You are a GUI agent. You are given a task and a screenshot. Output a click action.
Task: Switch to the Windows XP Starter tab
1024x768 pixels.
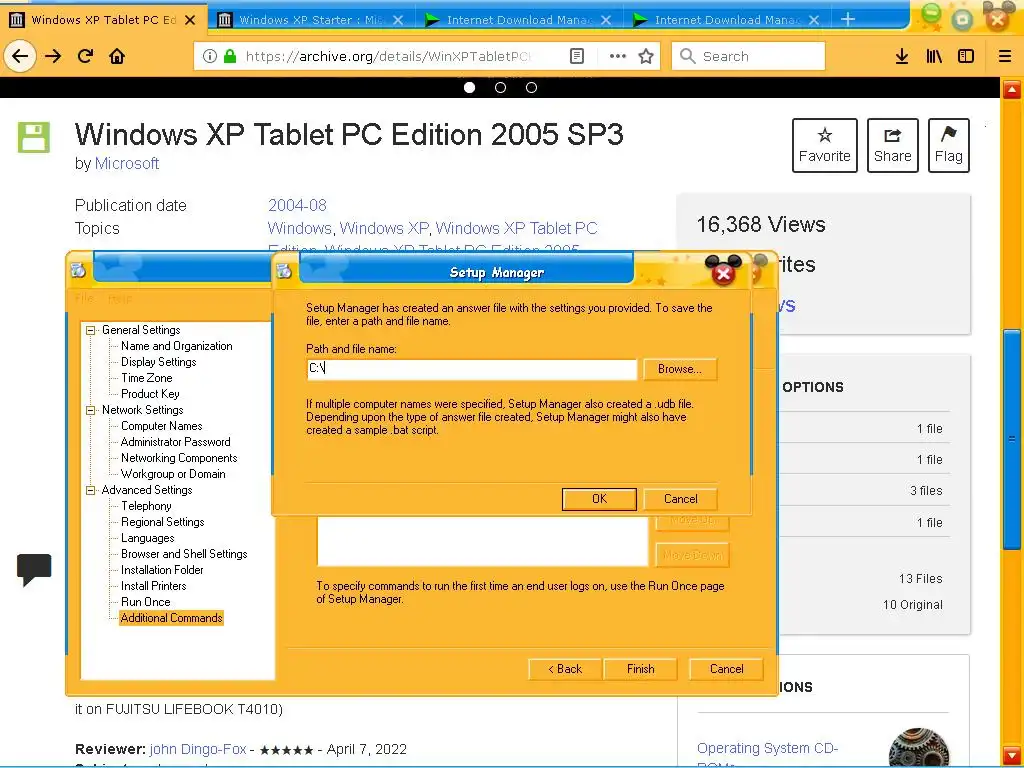312,20
